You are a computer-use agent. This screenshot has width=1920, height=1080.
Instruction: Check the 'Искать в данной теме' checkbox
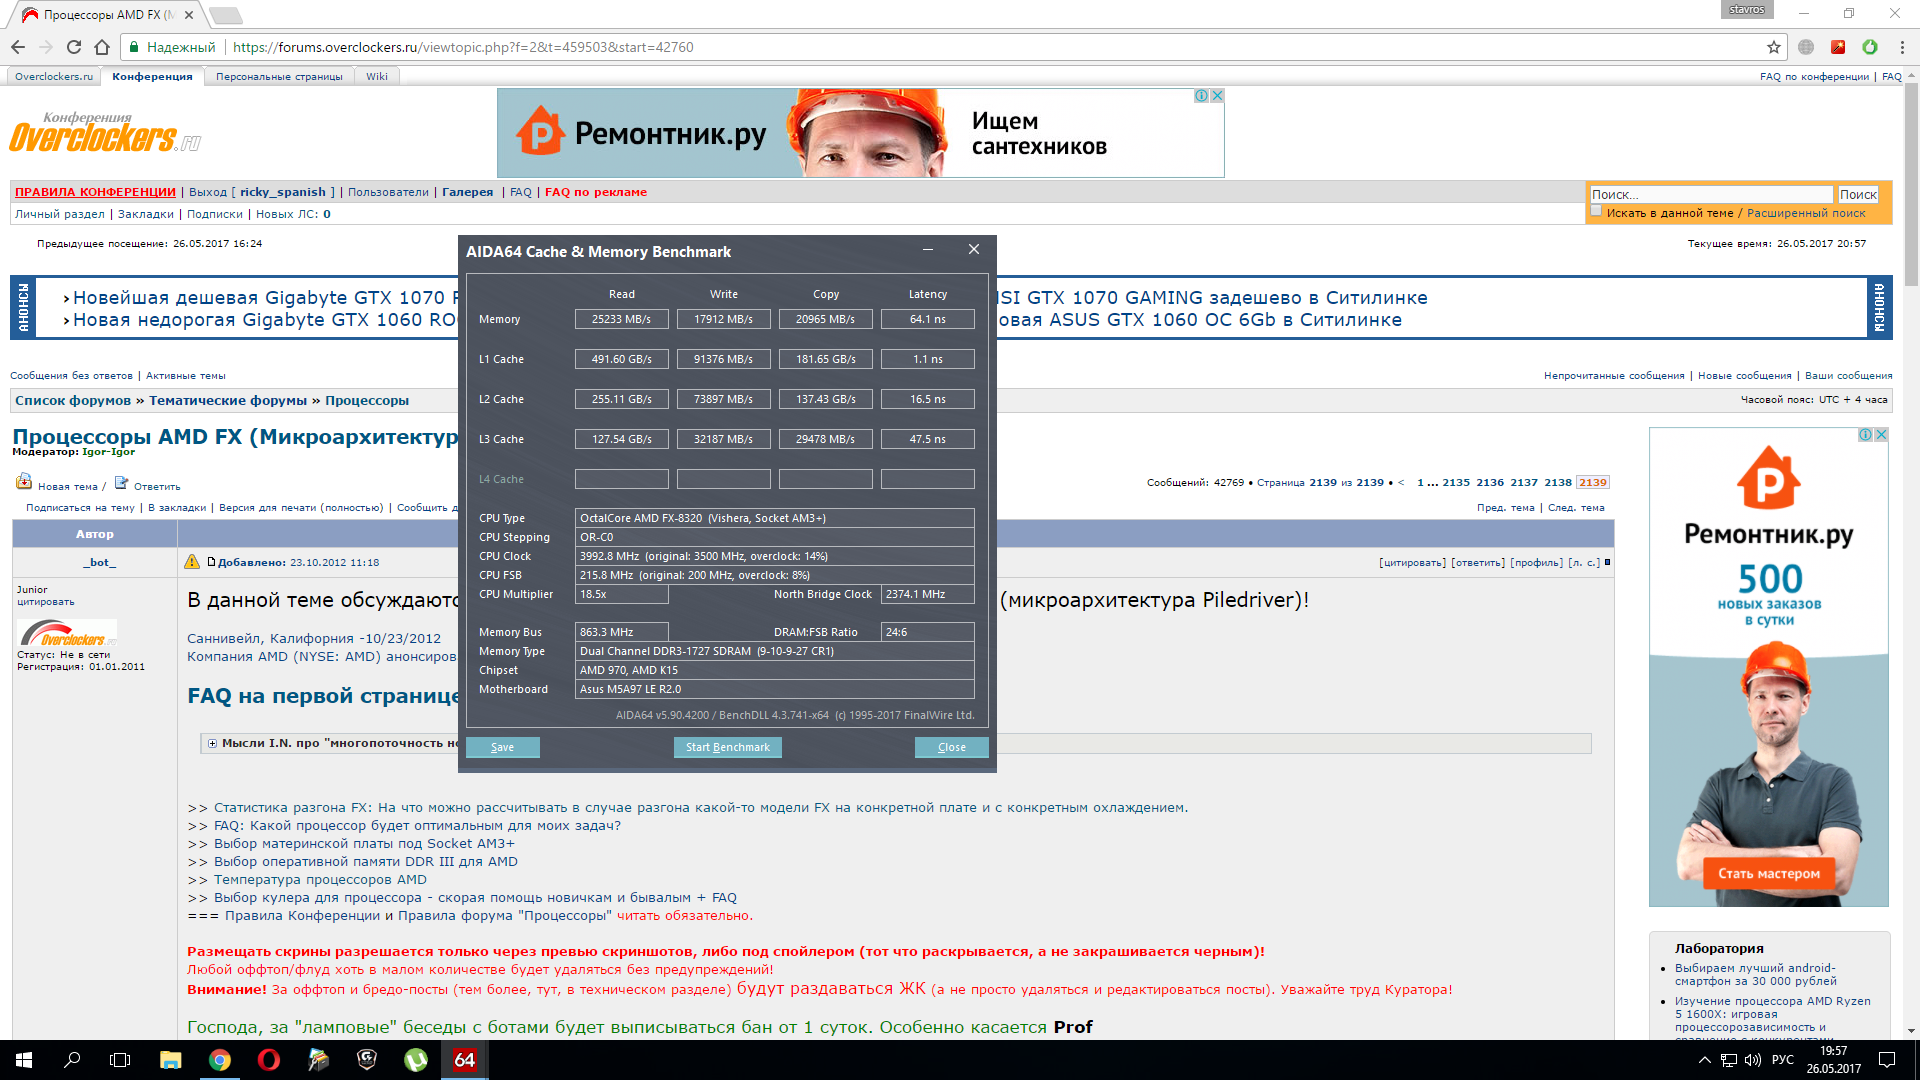1597,212
